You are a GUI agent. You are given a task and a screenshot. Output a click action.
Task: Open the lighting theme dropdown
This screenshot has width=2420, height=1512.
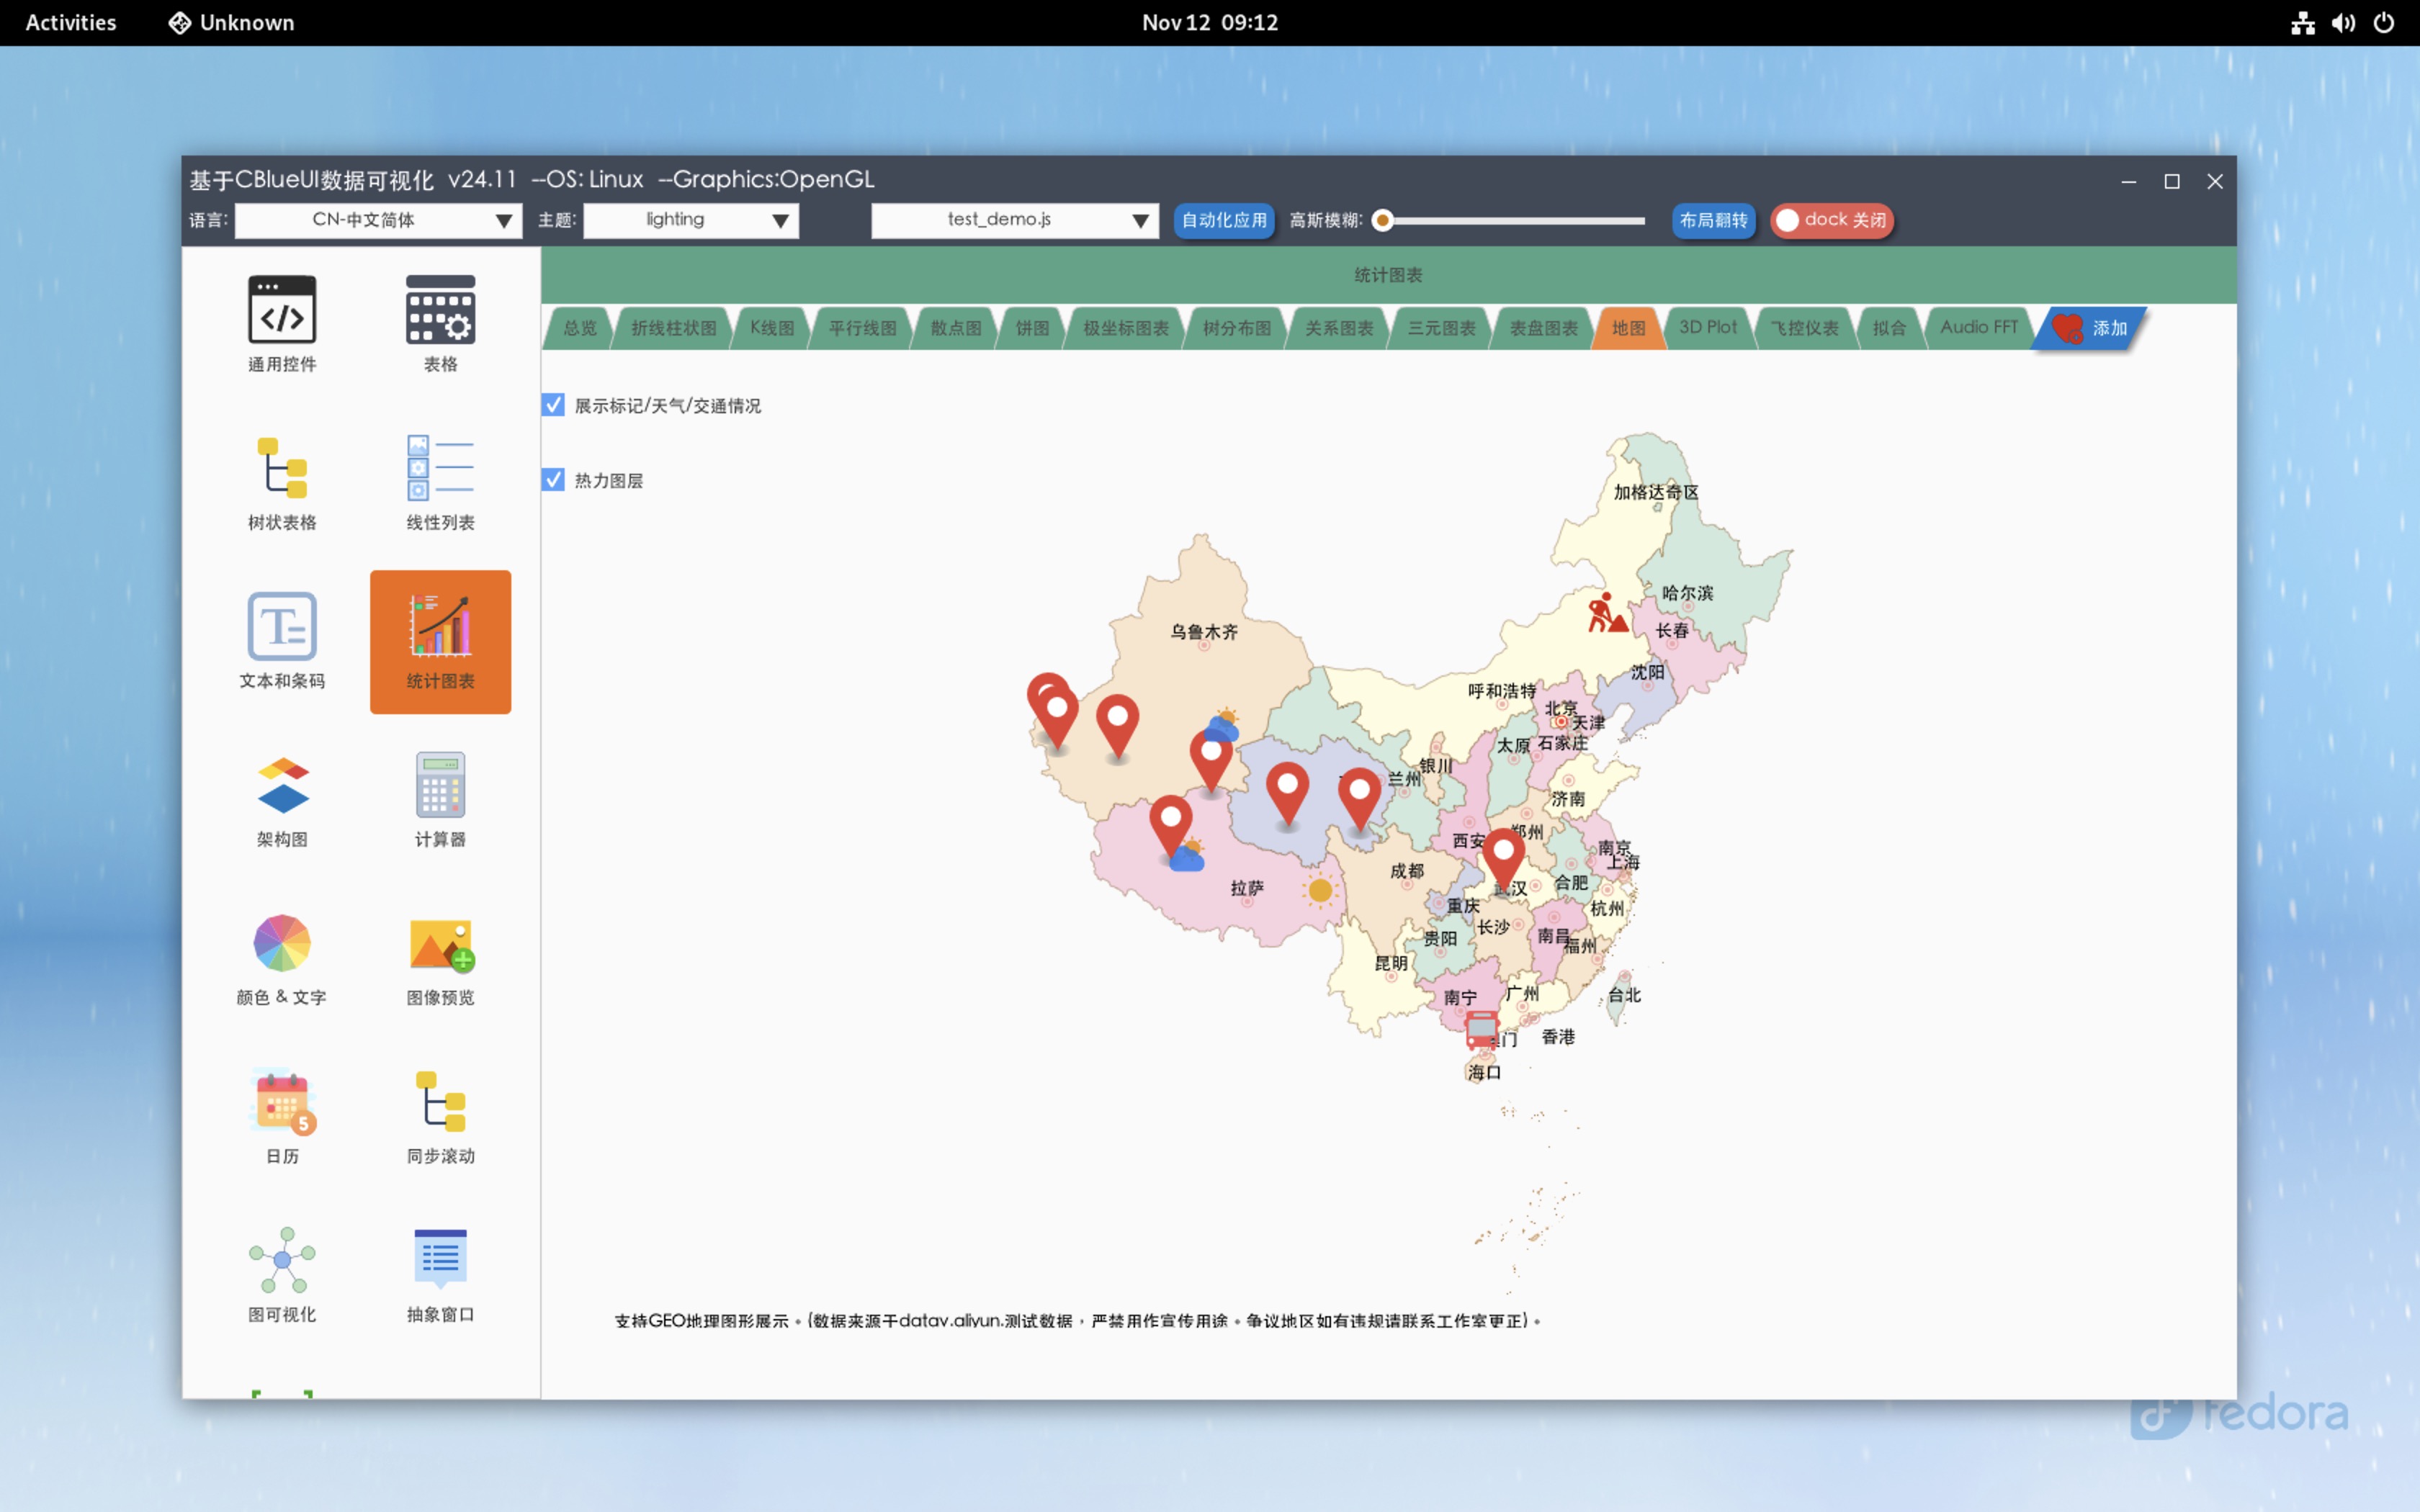pyautogui.click(x=691, y=220)
